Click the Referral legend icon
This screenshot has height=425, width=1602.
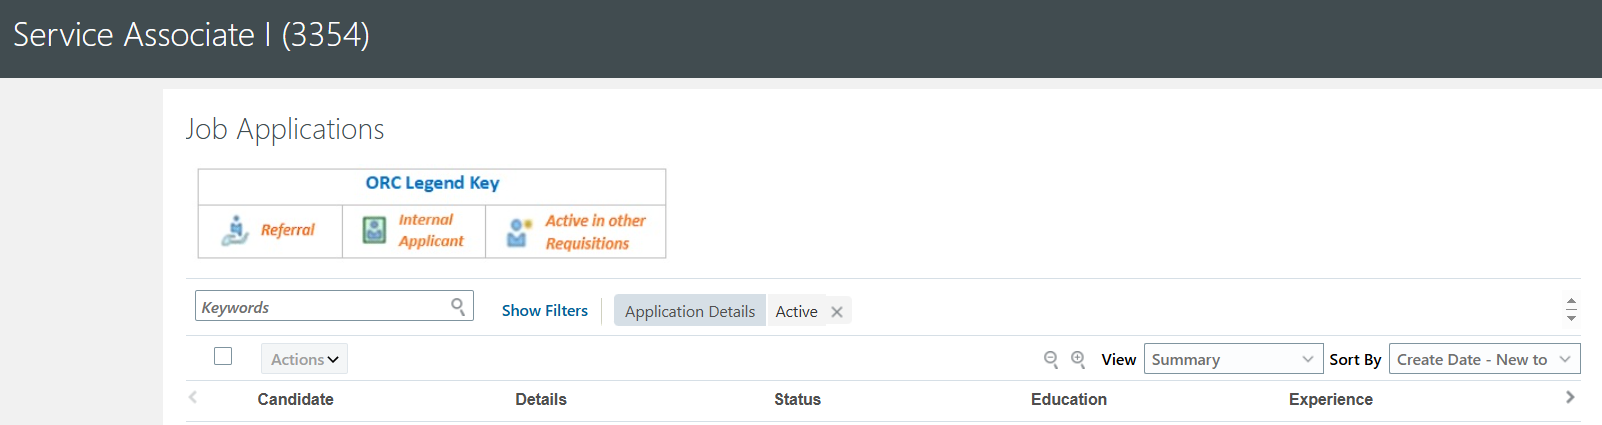(235, 231)
